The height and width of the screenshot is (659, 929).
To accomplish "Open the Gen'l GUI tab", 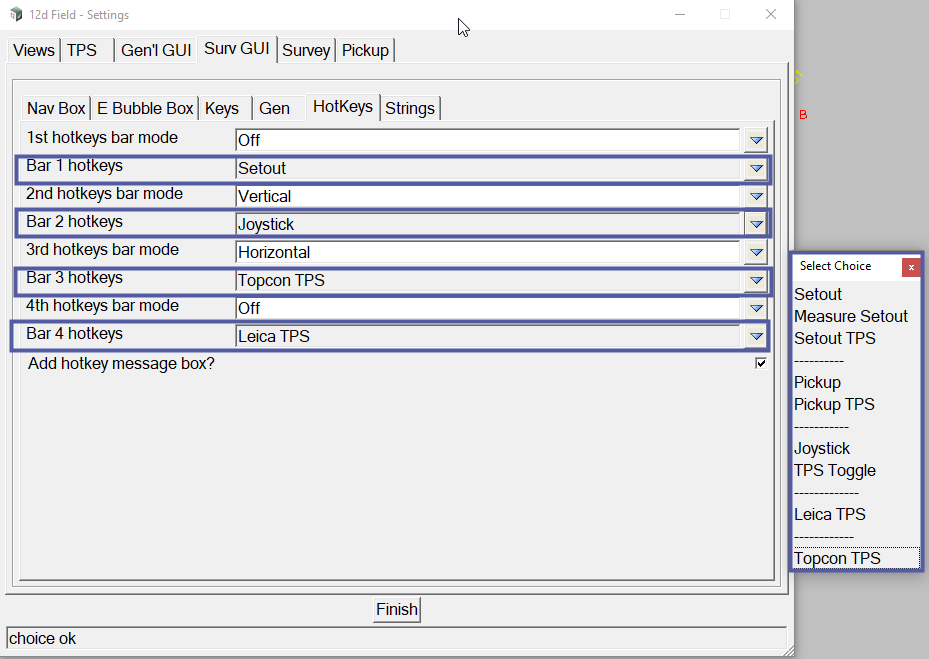I will (156, 50).
